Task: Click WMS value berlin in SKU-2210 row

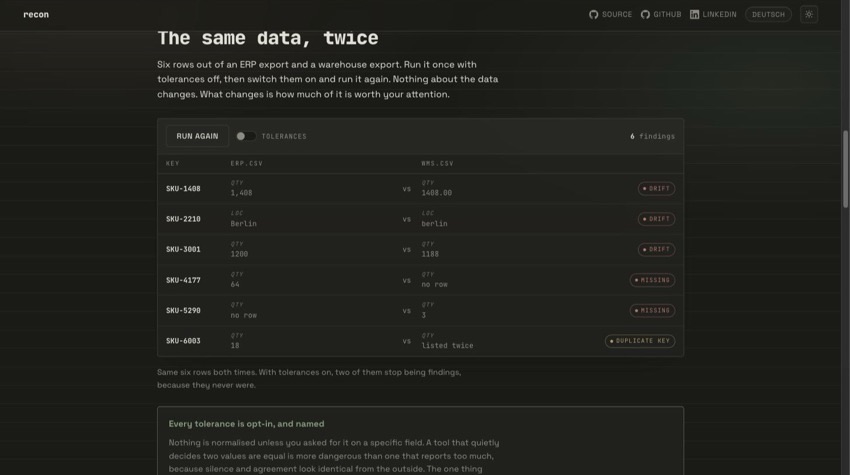Action: (434, 223)
